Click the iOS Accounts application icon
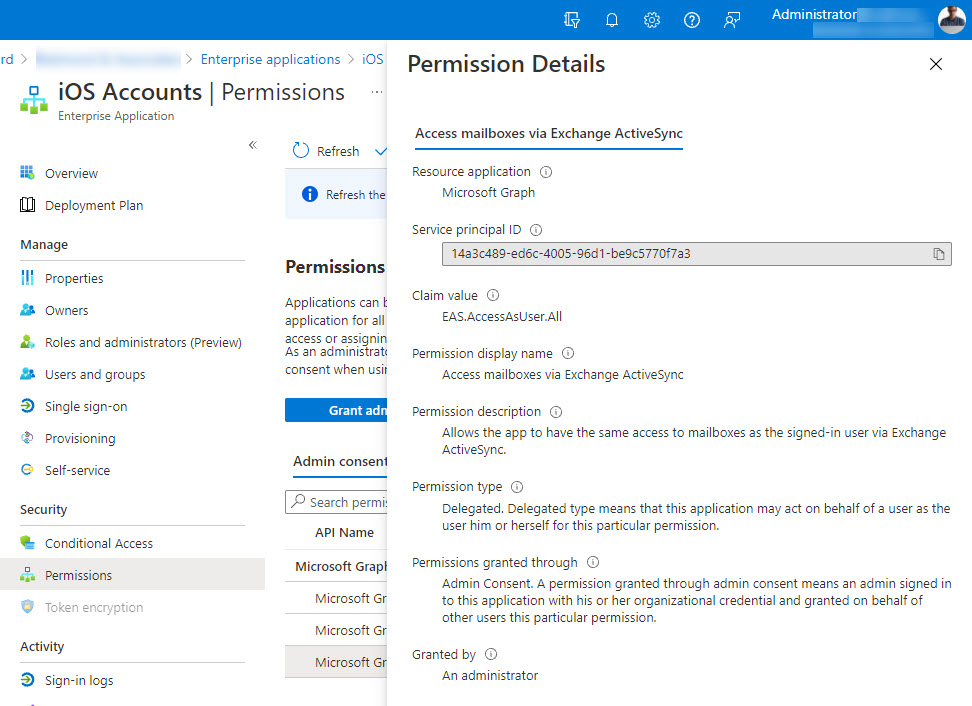972x706 pixels. point(33,100)
